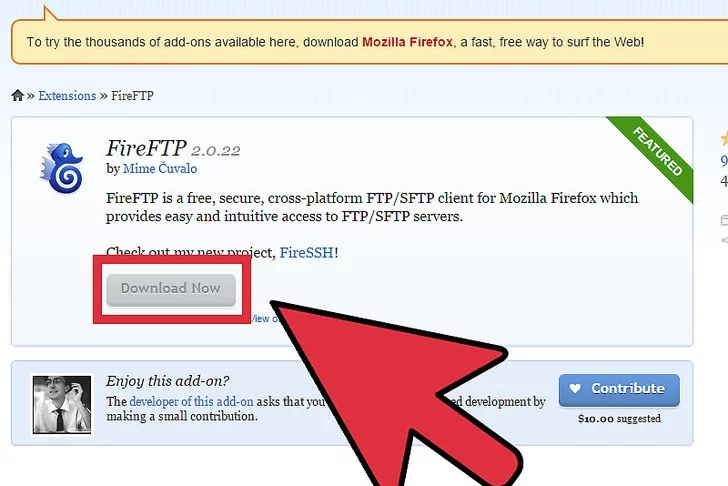Image resolution: width=728 pixels, height=486 pixels.
Task: Click the blue rating number below star
Action: 724,161
